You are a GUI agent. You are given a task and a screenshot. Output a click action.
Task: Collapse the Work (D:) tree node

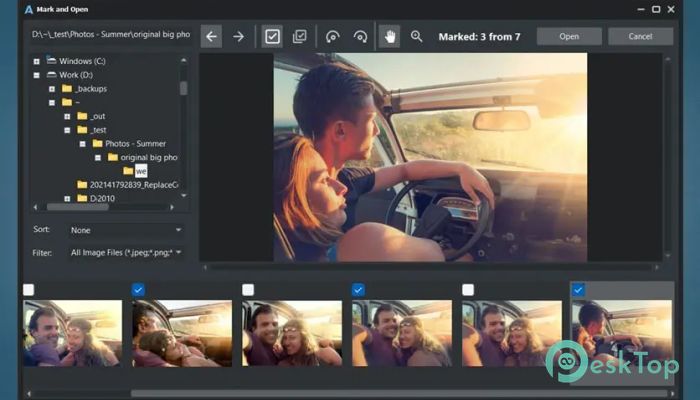pos(37,75)
